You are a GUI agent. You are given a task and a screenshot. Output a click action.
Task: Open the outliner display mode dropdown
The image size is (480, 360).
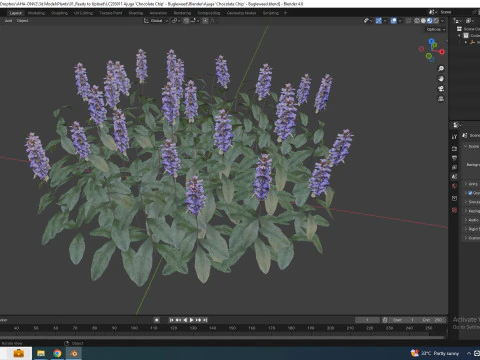point(470,21)
